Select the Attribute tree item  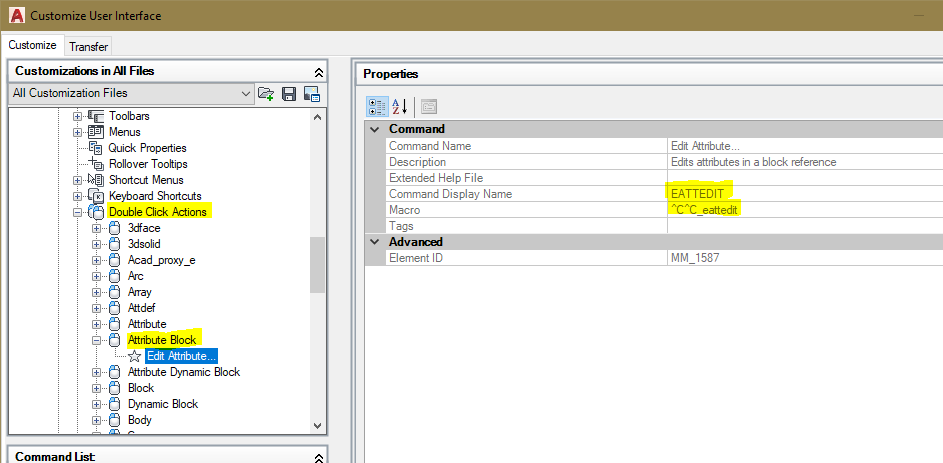(147, 323)
